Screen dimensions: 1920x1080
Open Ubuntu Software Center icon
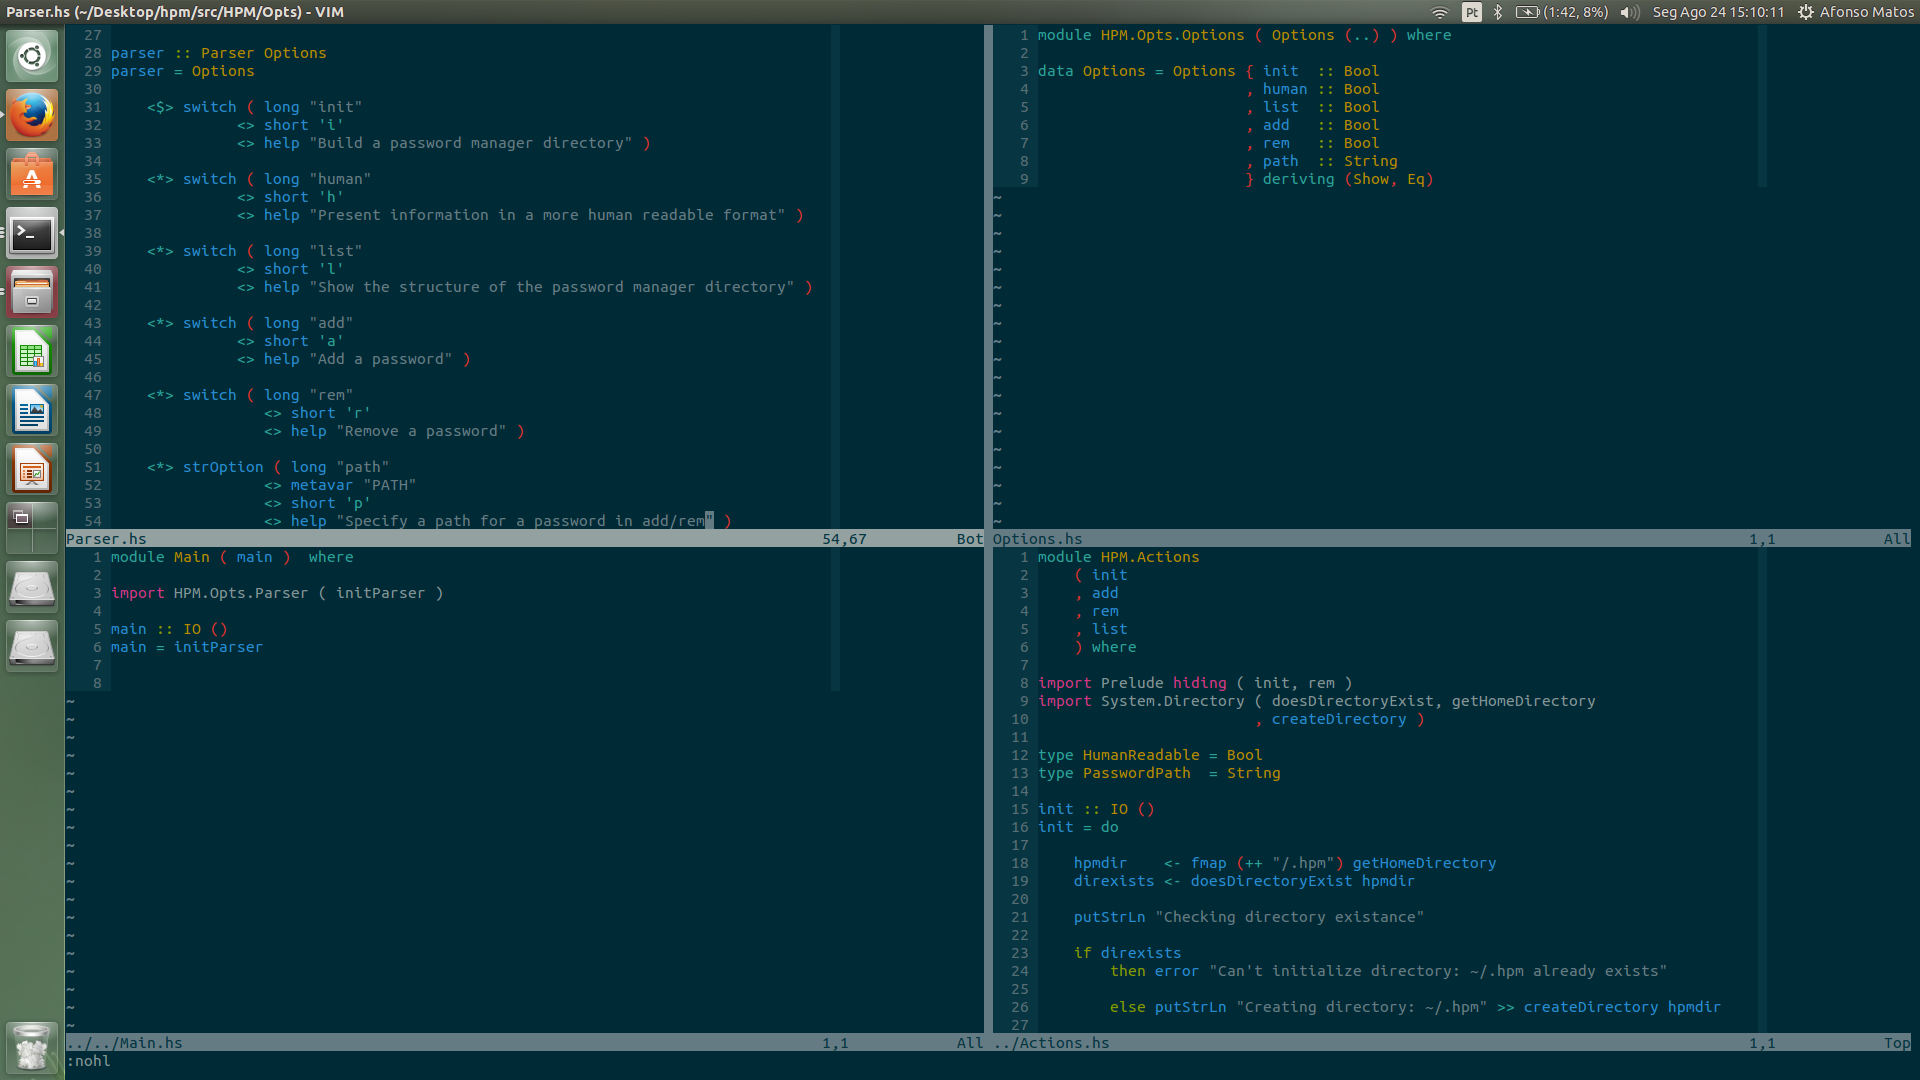32,174
